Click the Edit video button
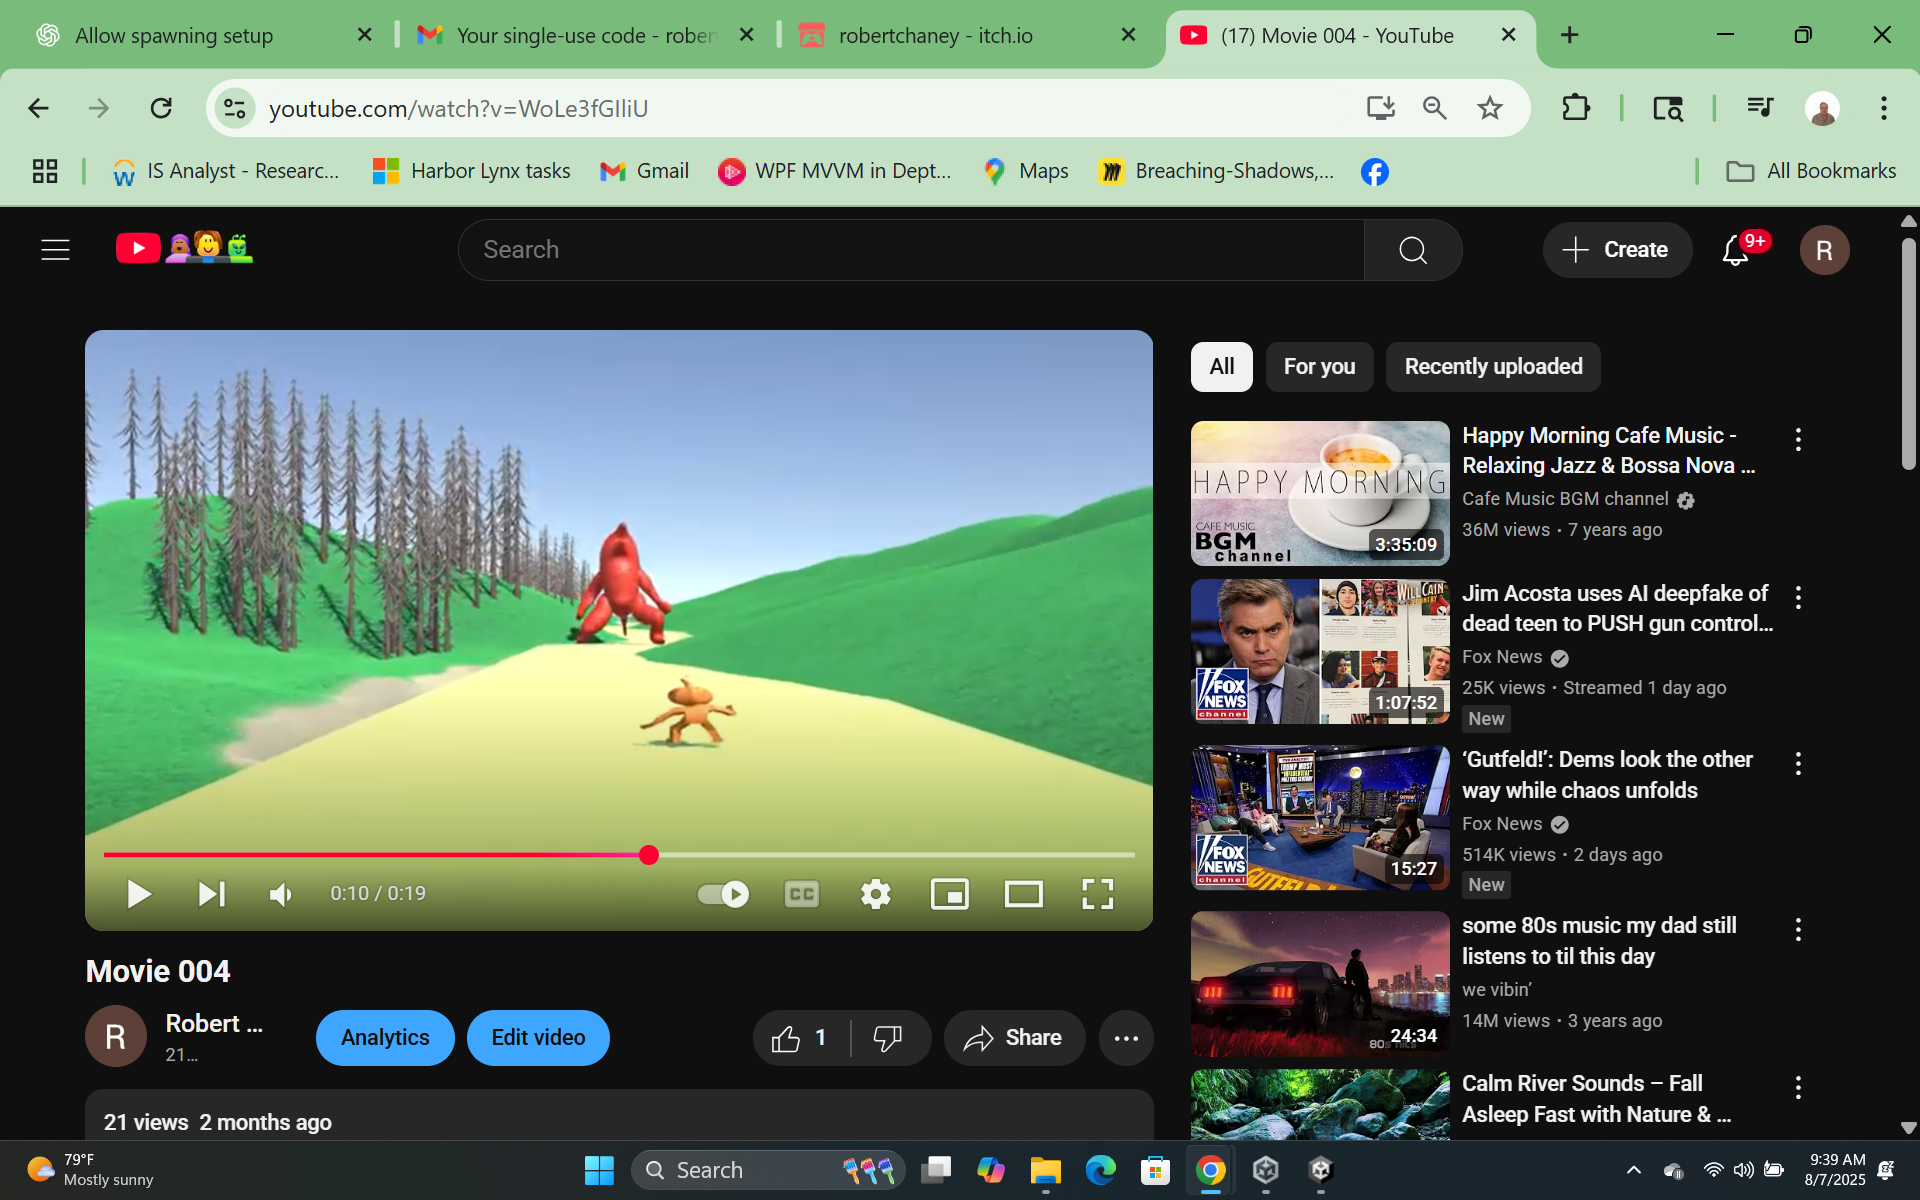Screen dimensions: 1920x1200 point(538,1038)
